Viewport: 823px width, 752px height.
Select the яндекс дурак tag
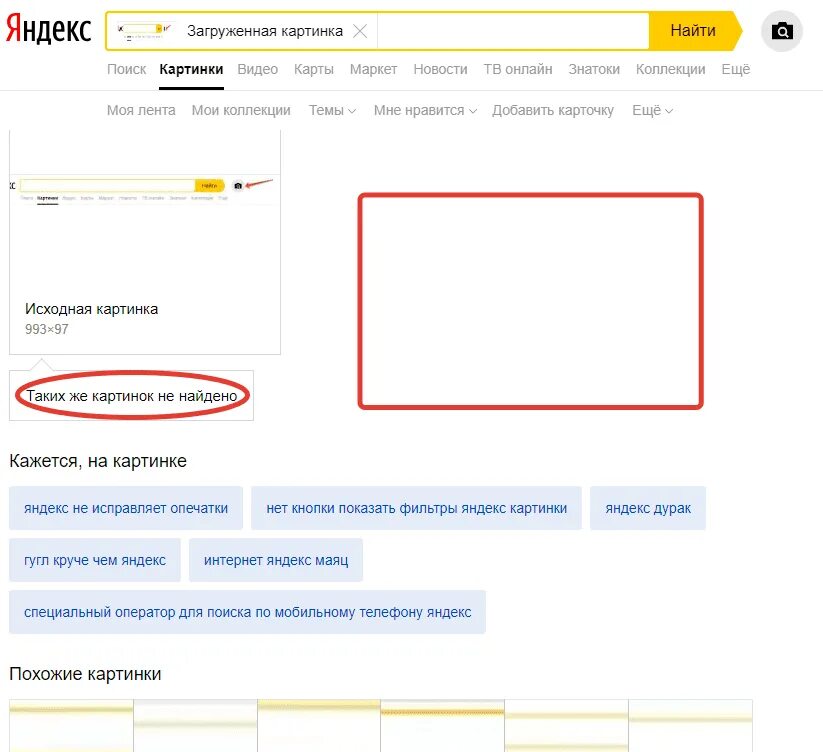pos(648,508)
